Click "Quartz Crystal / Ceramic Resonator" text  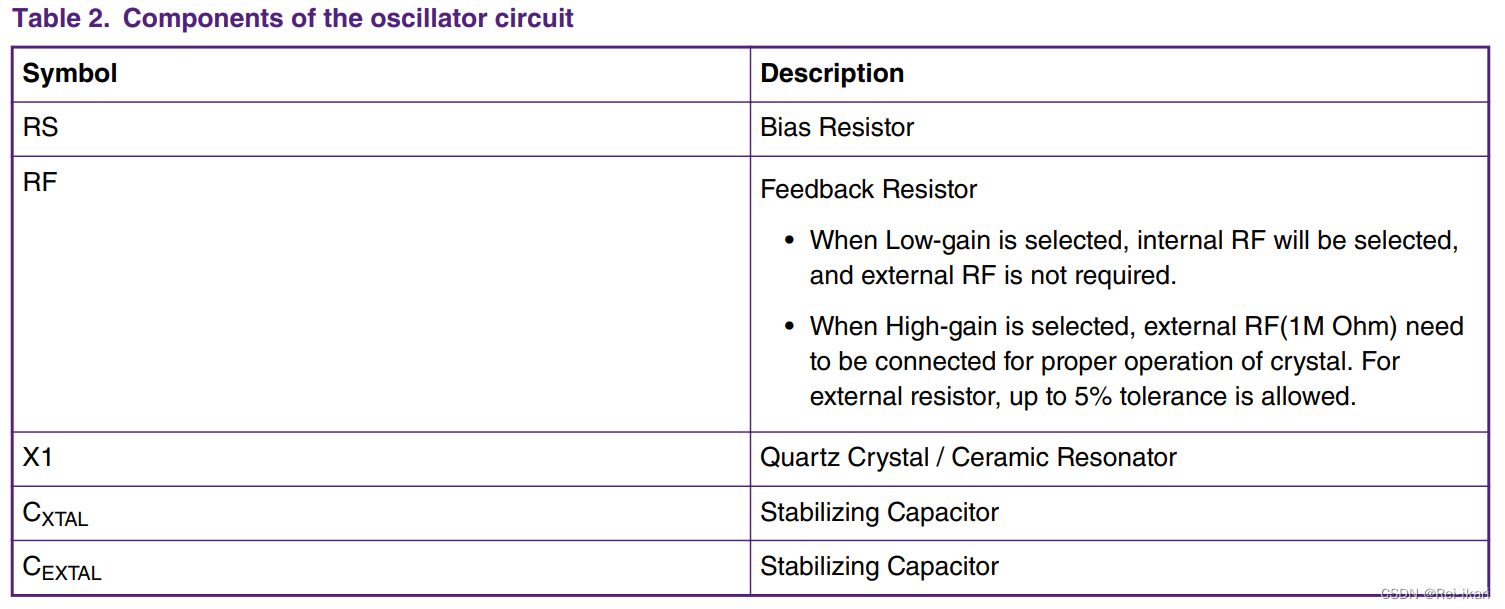(968, 458)
